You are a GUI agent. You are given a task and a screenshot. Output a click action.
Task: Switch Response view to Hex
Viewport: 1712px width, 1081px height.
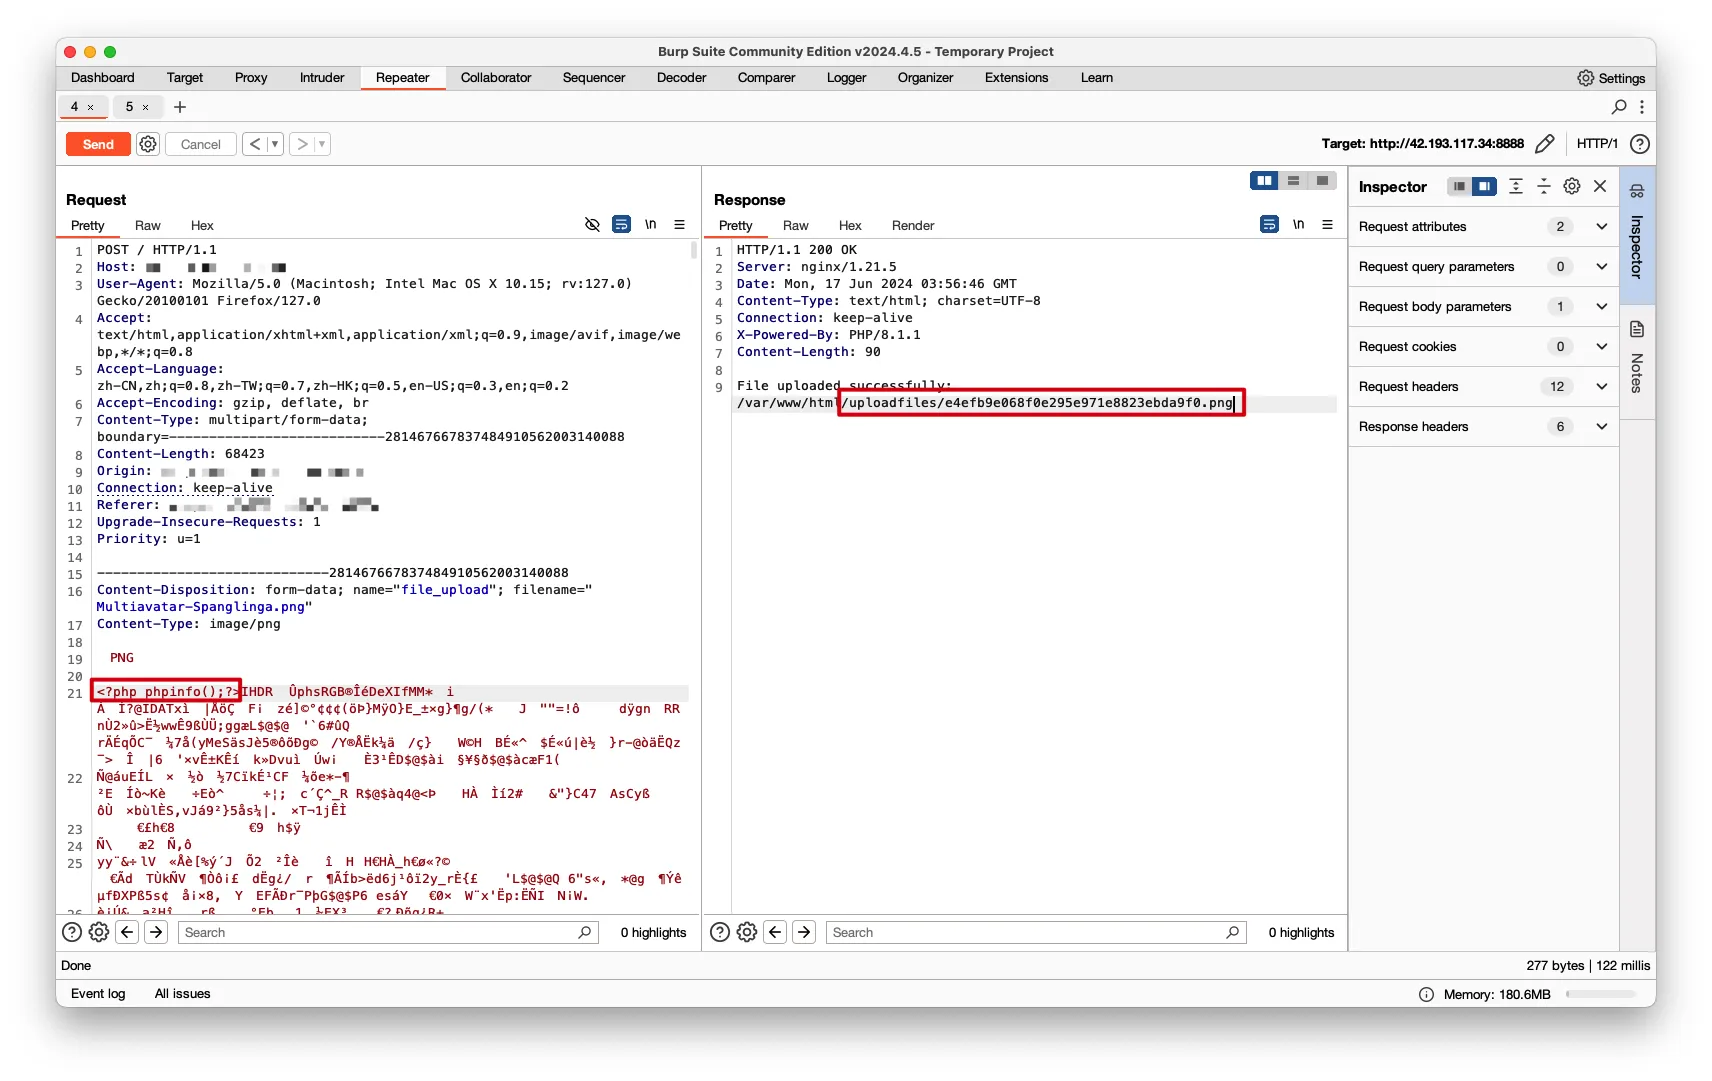[x=851, y=226]
